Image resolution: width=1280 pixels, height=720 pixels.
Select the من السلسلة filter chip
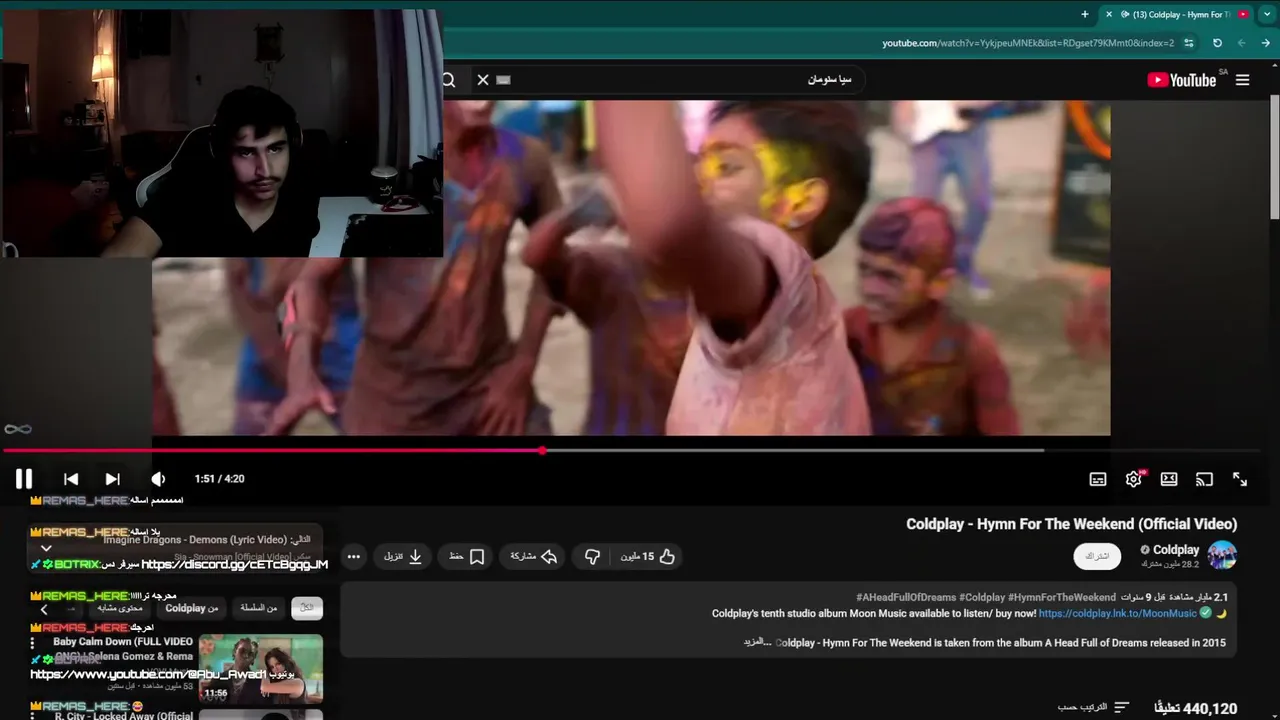[259, 607]
